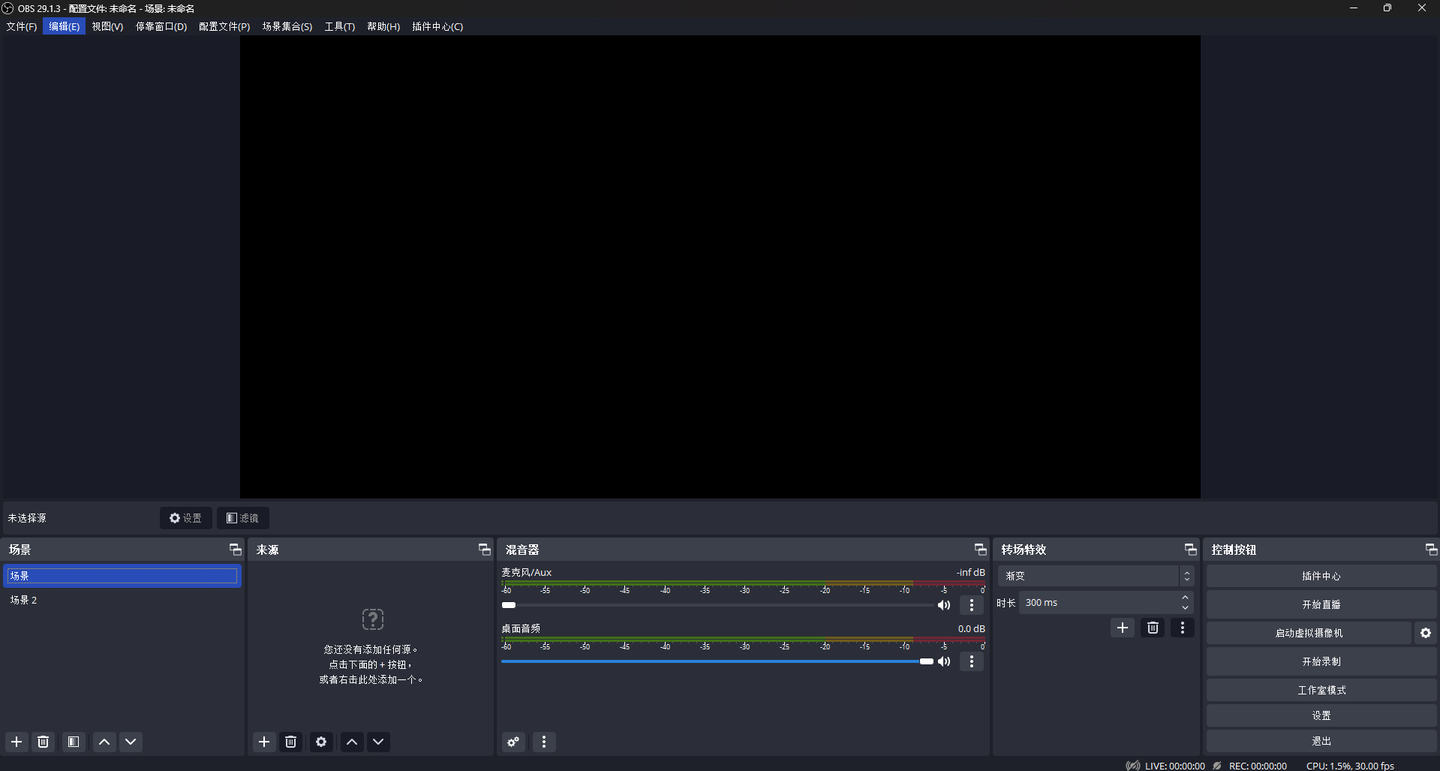Open mixer menu dots at panel bottom
The width and height of the screenshot is (1440, 771).
544,741
